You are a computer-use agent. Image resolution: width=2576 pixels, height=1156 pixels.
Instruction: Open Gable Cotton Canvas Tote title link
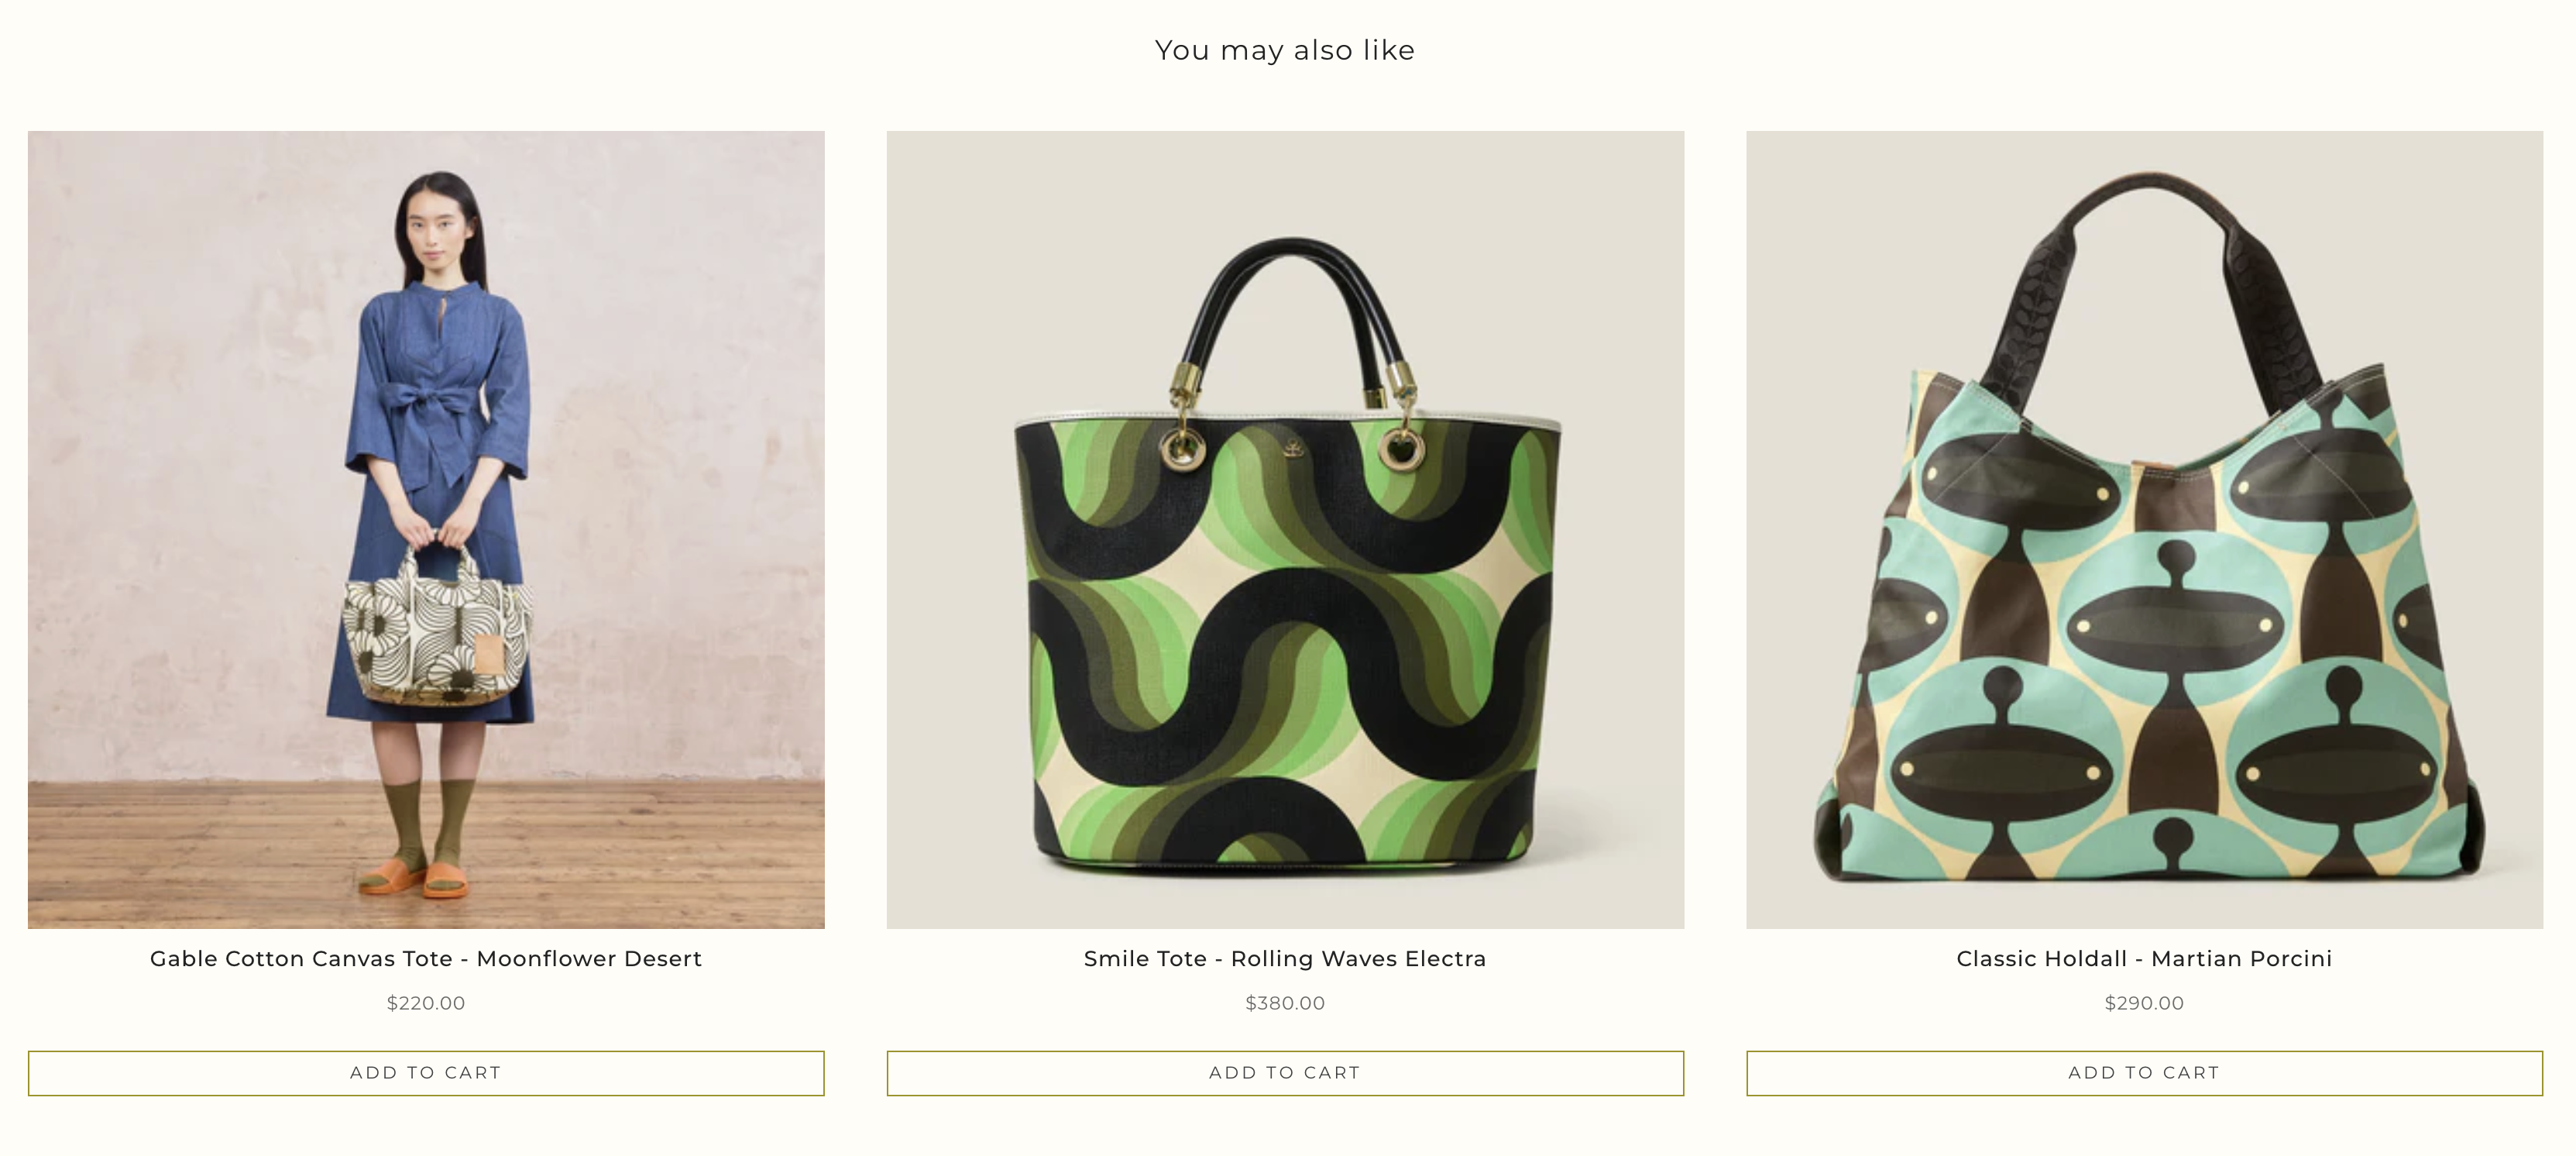click(426, 958)
